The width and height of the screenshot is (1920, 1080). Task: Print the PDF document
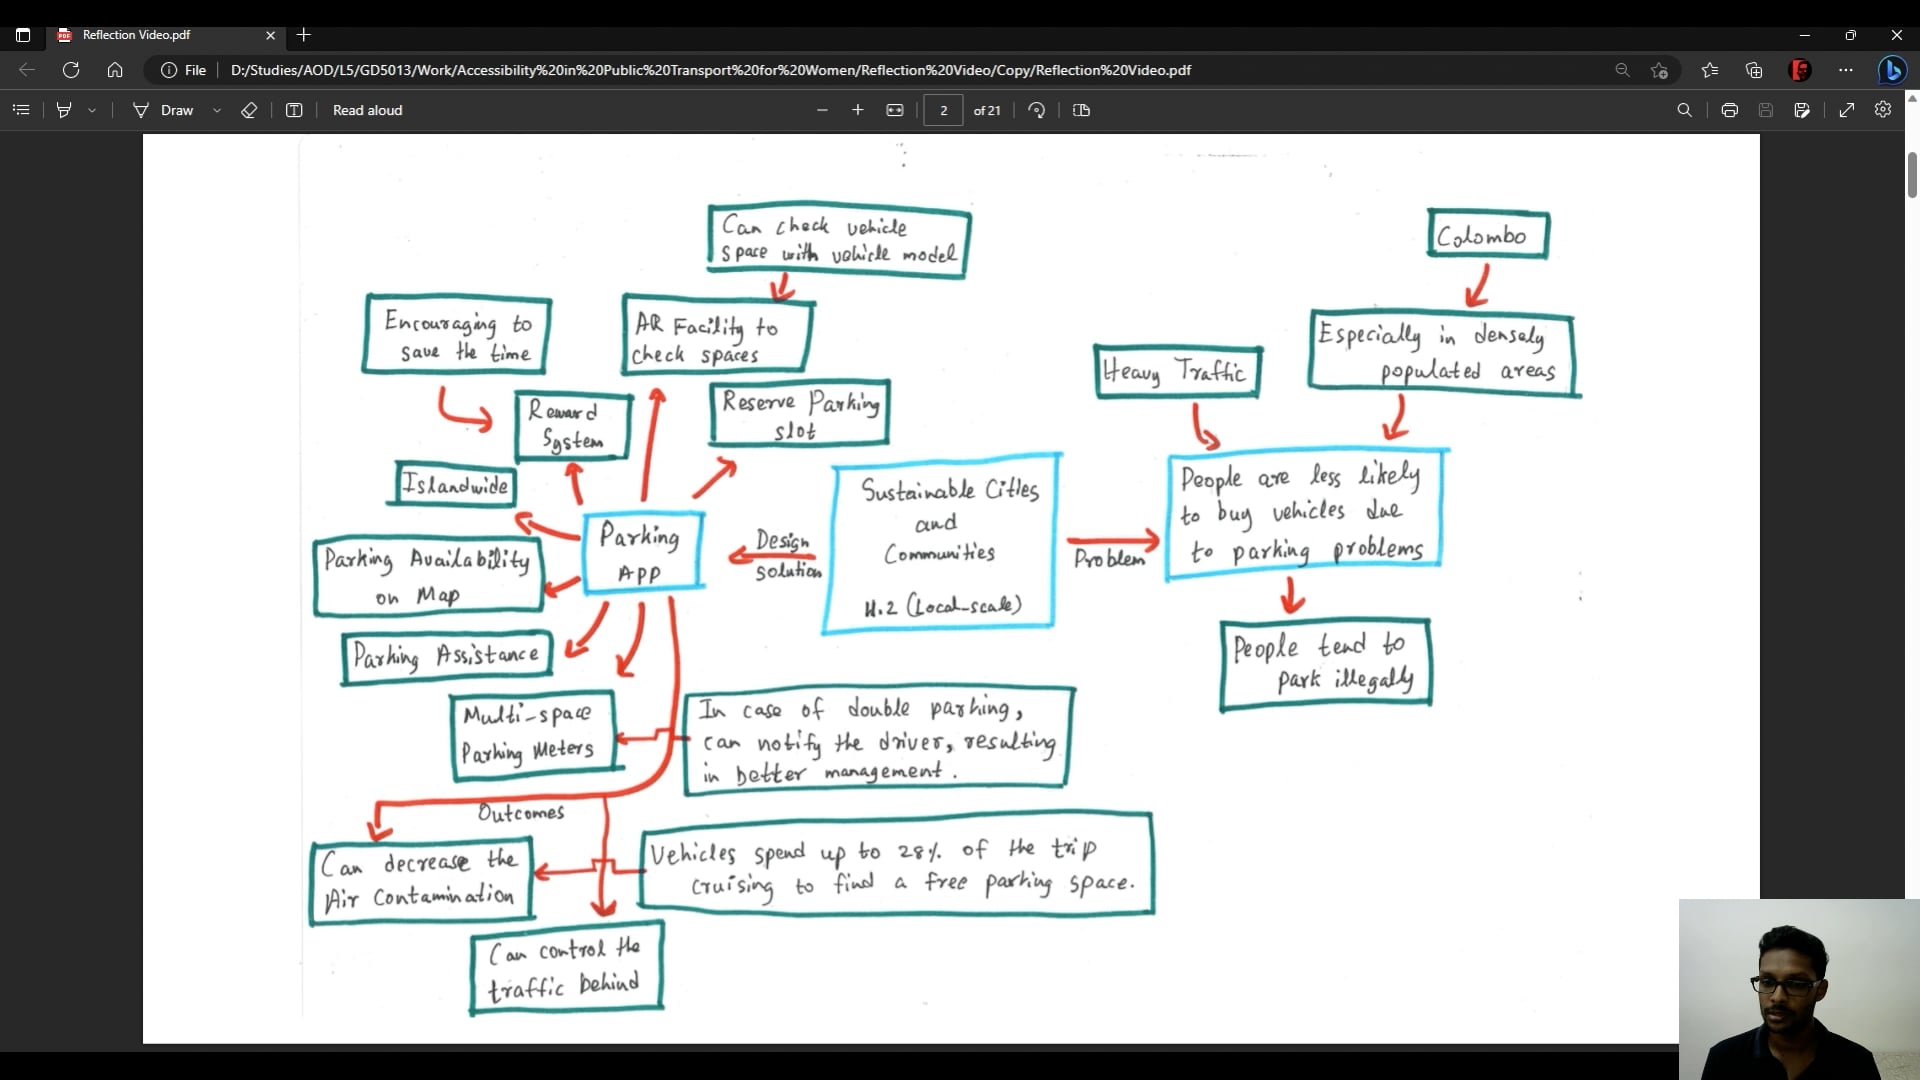click(x=1729, y=110)
